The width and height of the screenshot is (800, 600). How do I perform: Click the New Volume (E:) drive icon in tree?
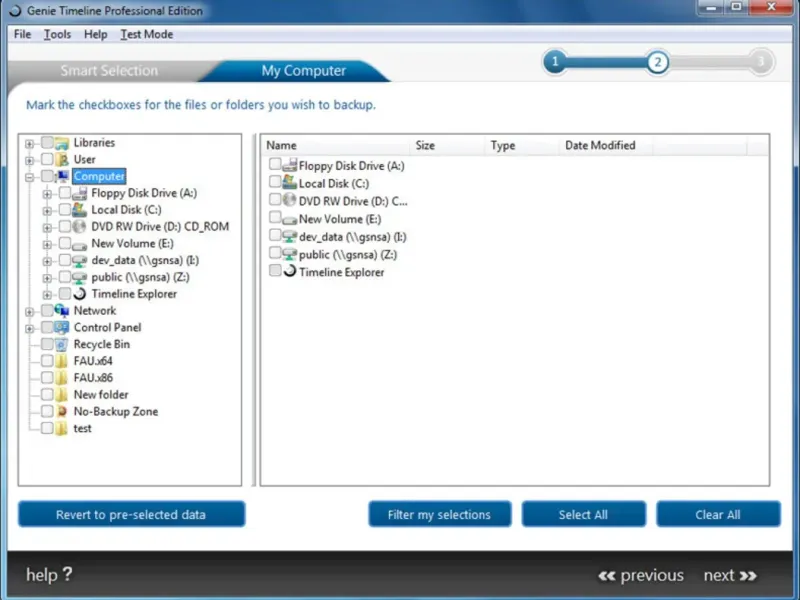pyautogui.click(x=80, y=244)
